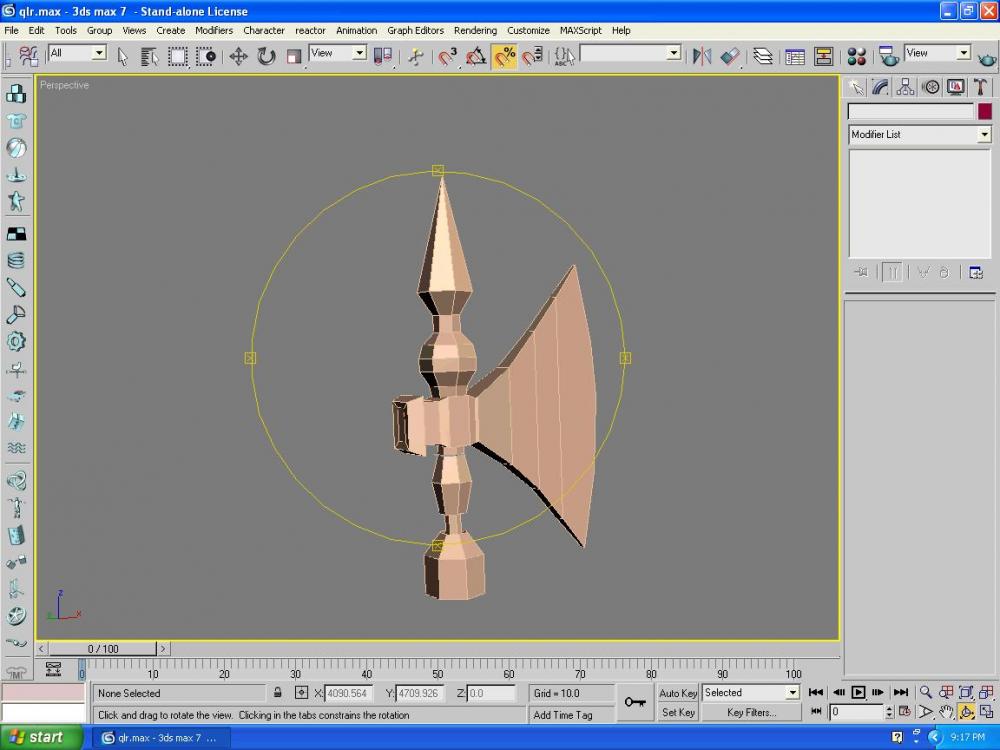The width and height of the screenshot is (1000, 750).
Task: Select the Move tool in toolbar
Action: tap(238, 56)
